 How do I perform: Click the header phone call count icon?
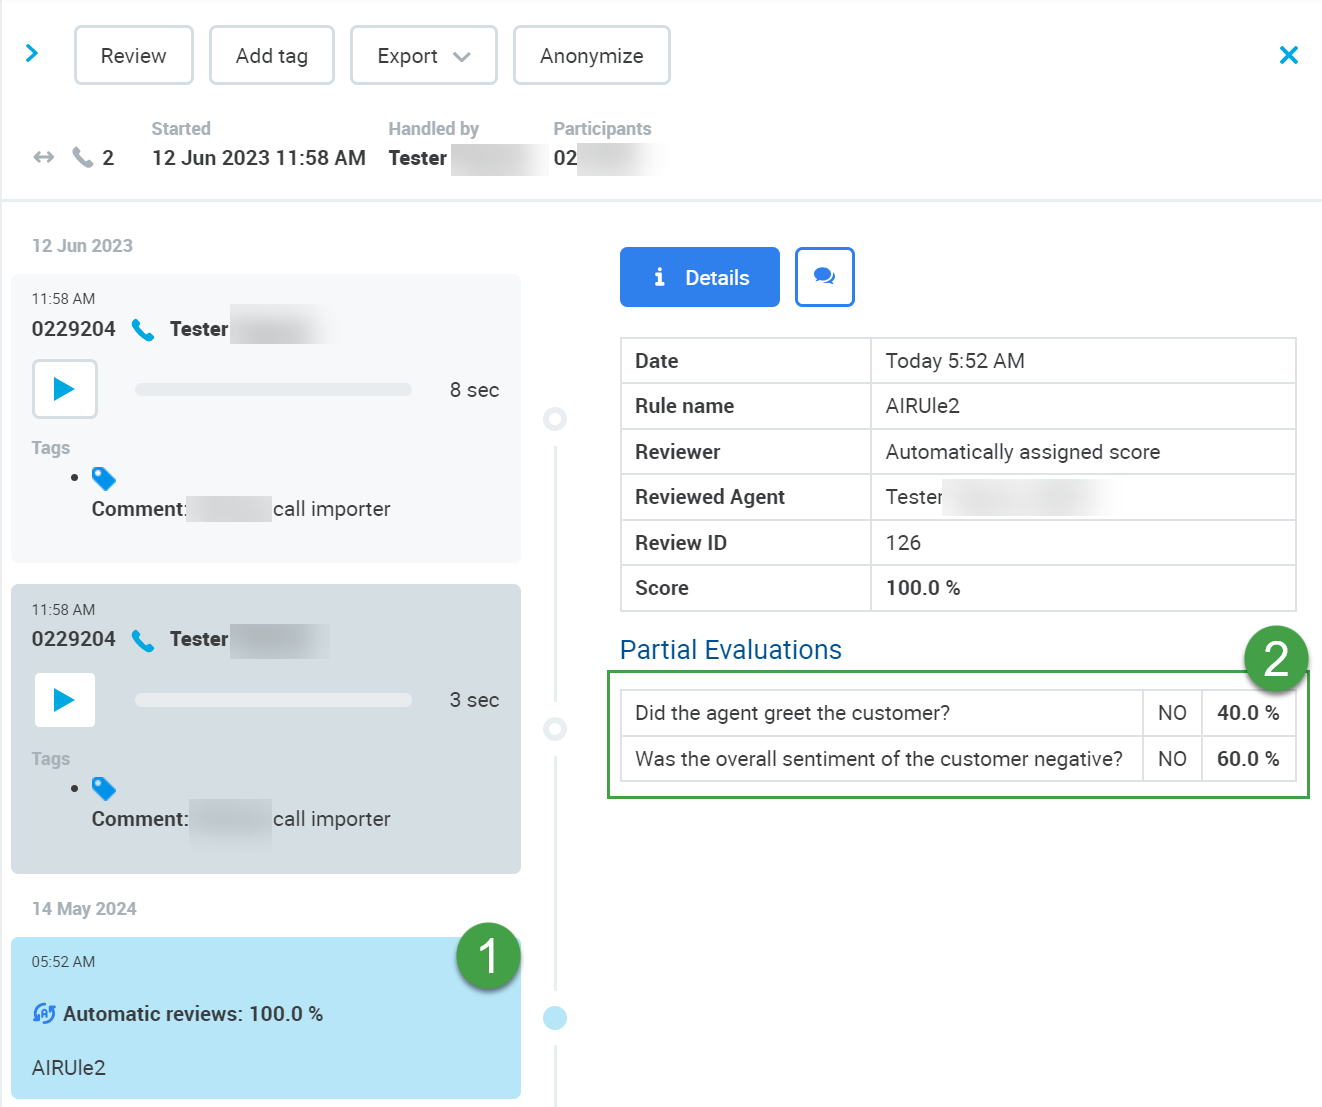tap(82, 158)
